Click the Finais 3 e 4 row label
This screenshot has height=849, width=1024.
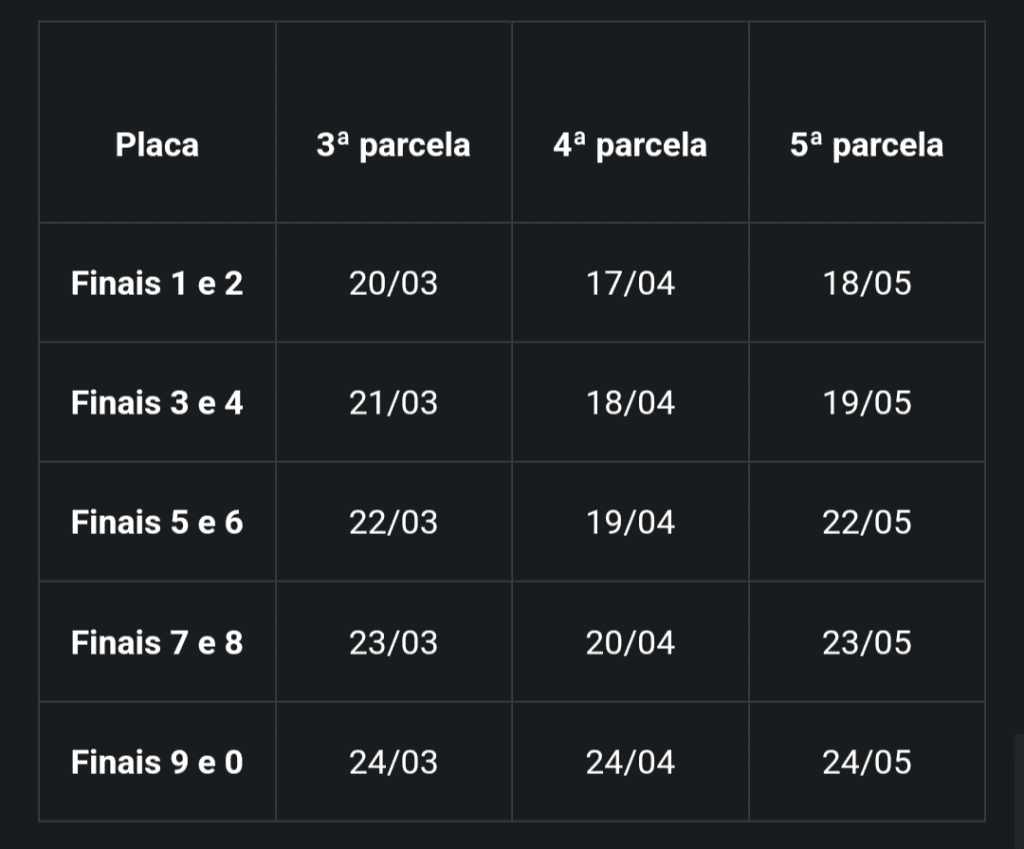(157, 402)
